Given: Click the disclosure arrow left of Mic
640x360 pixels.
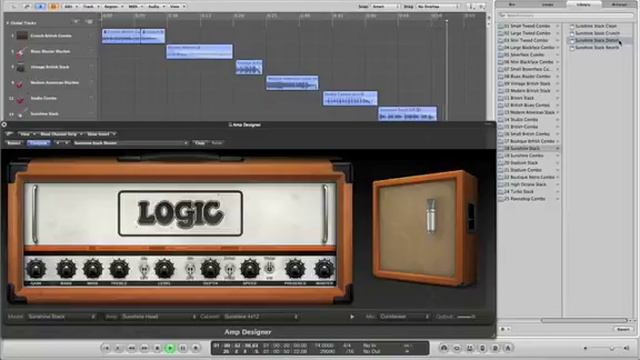Looking at the screenshot, I should tap(352, 317).
